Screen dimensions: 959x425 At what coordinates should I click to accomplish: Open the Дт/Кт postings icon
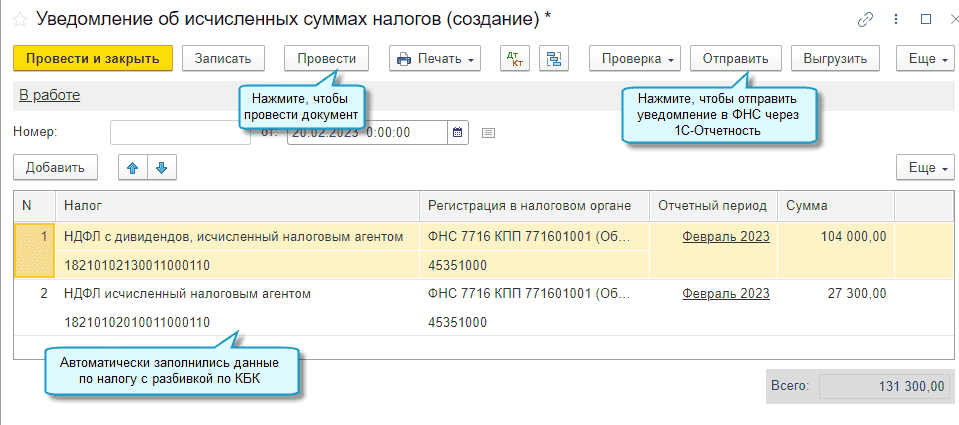tap(515, 59)
